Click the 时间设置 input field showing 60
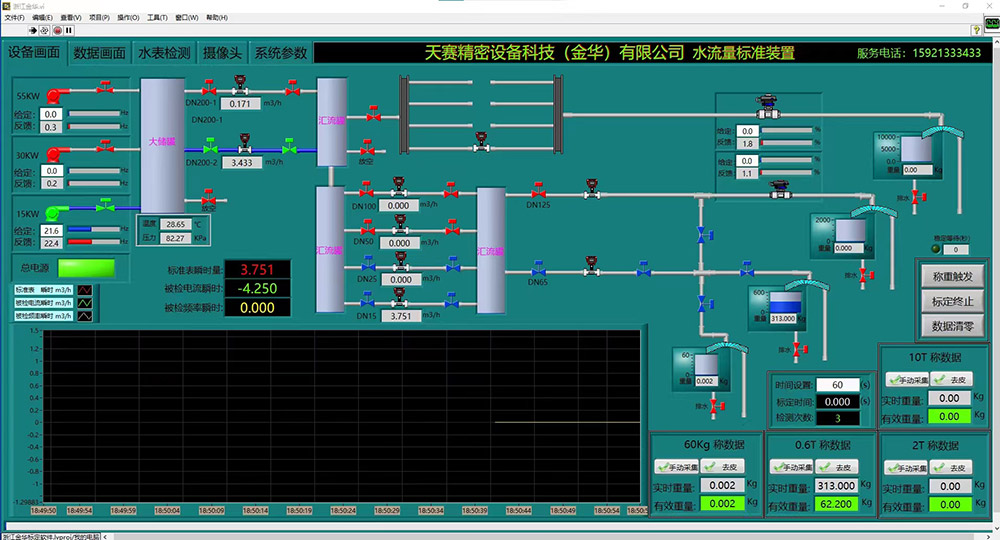1000x540 pixels. click(x=837, y=385)
